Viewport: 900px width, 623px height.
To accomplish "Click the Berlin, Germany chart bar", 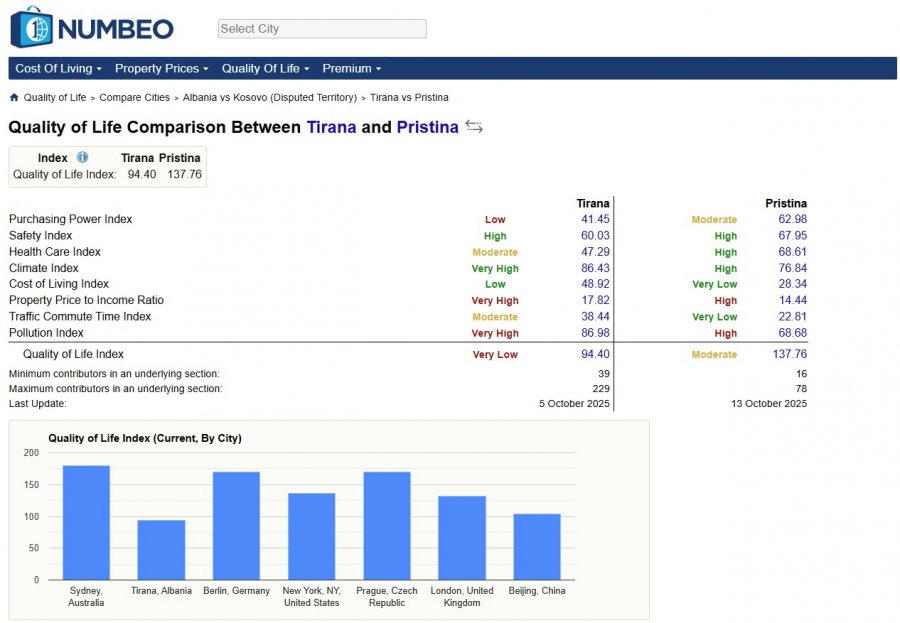I will pyautogui.click(x=236, y=526).
